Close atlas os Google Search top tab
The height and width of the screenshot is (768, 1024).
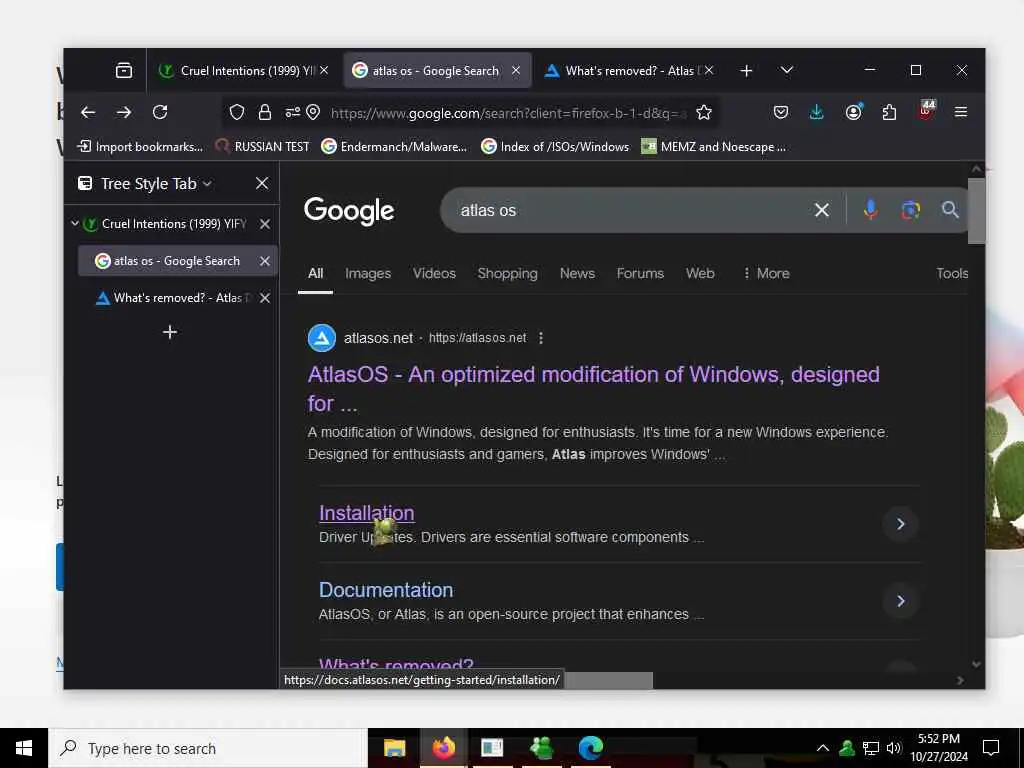click(x=516, y=70)
